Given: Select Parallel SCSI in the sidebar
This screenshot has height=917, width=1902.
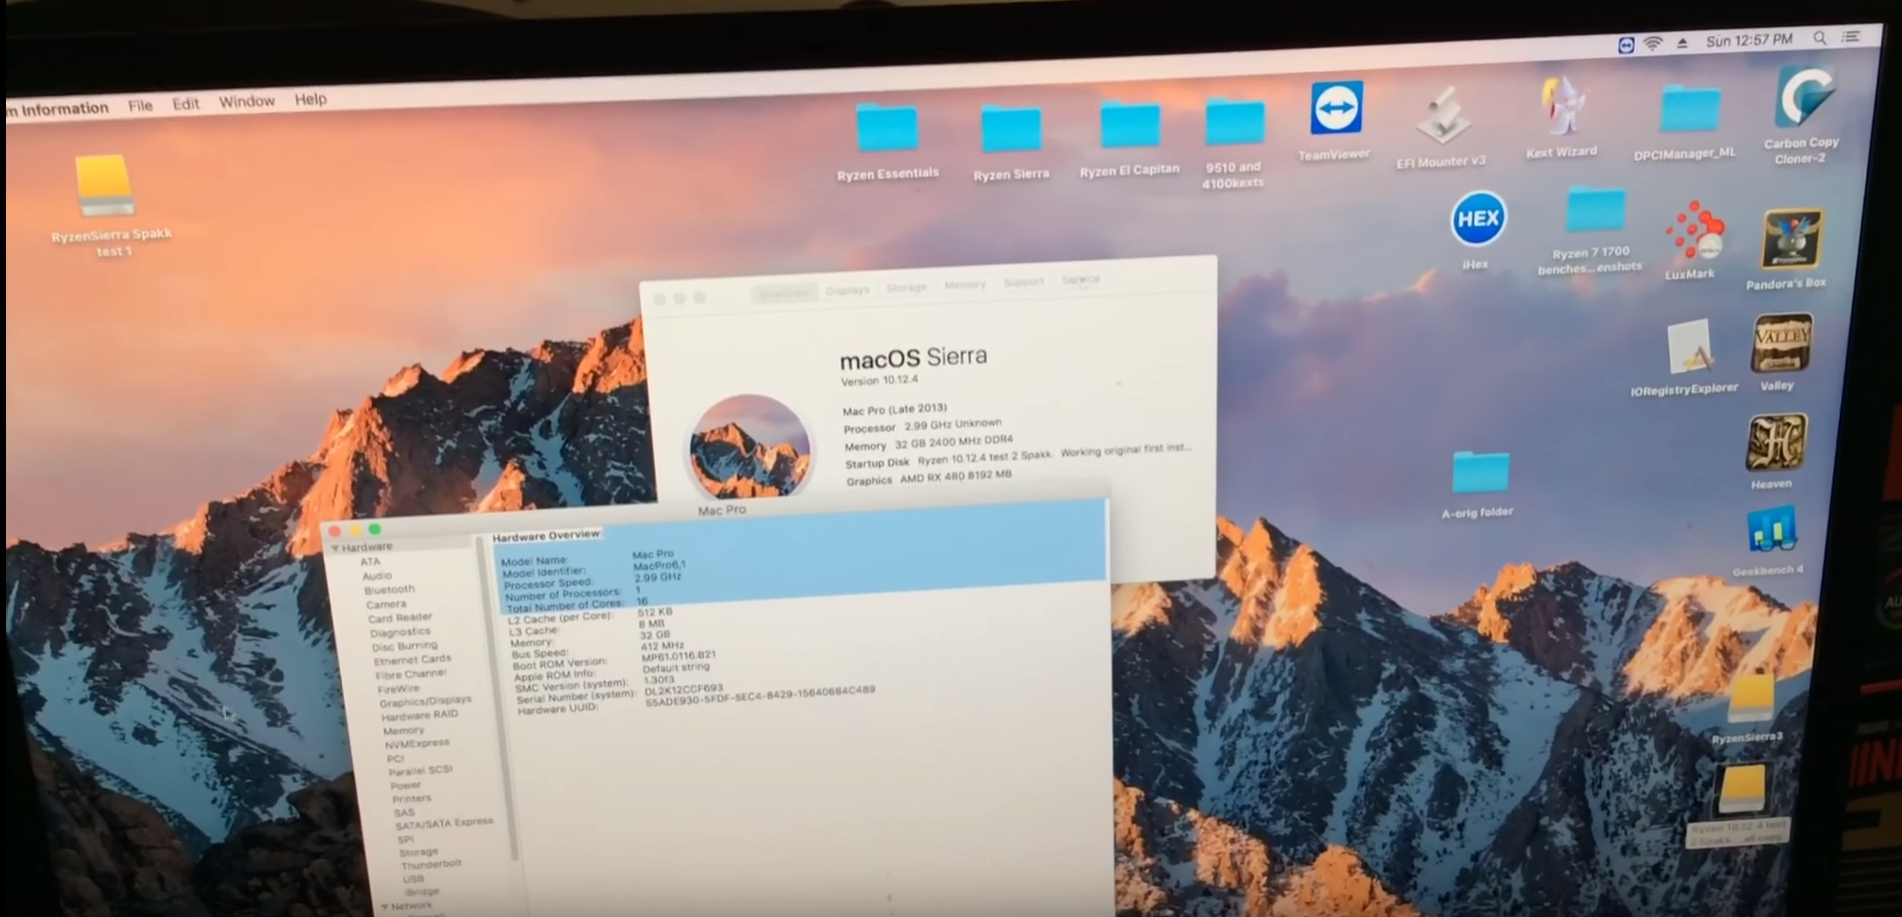Looking at the screenshot, I should pos(420,770).
